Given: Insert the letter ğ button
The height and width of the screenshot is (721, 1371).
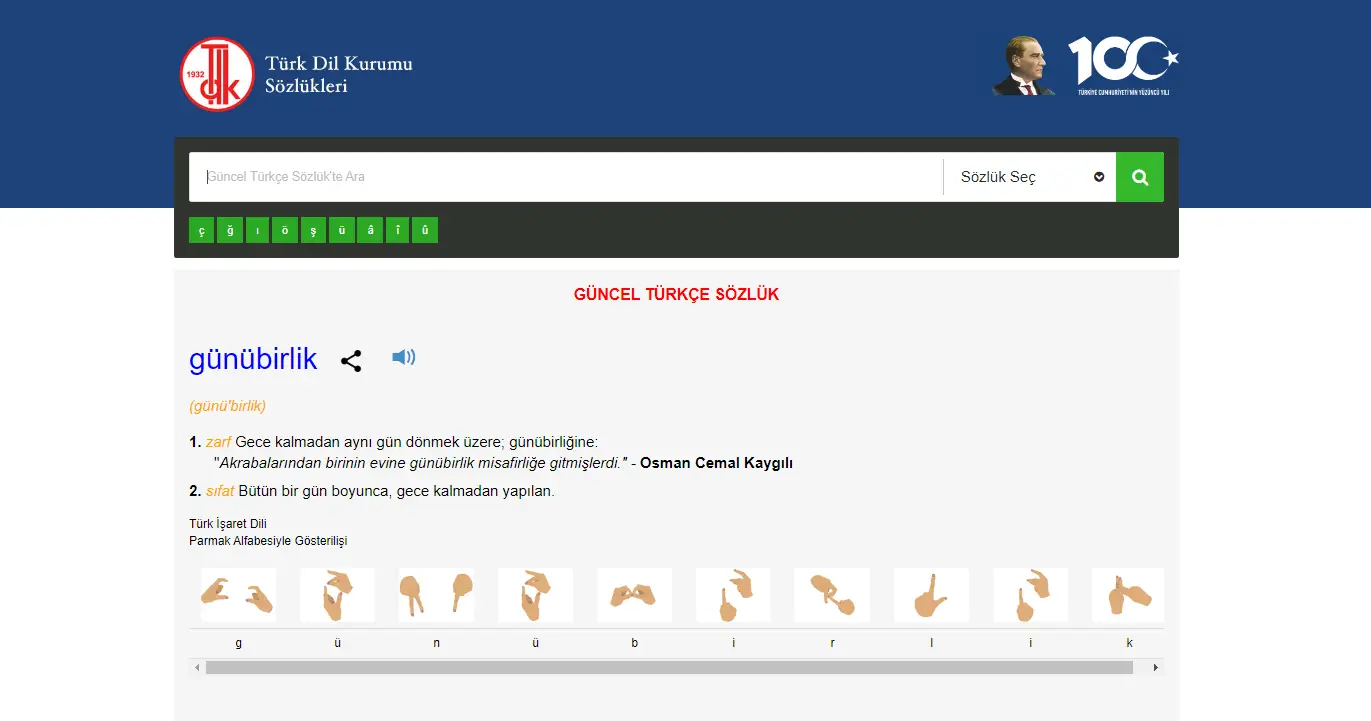Looking at the screenshot, I should [x=230, y=231].
